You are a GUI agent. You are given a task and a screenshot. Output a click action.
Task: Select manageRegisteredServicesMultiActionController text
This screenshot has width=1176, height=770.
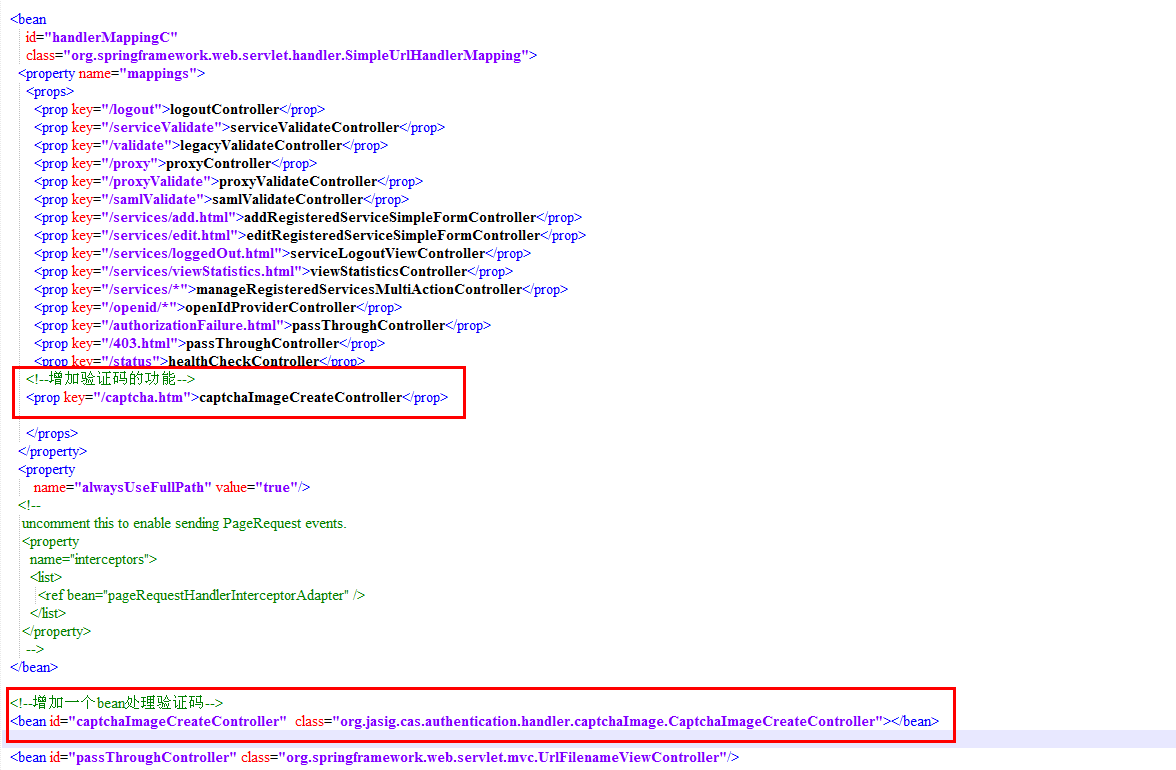pos(359,289)
